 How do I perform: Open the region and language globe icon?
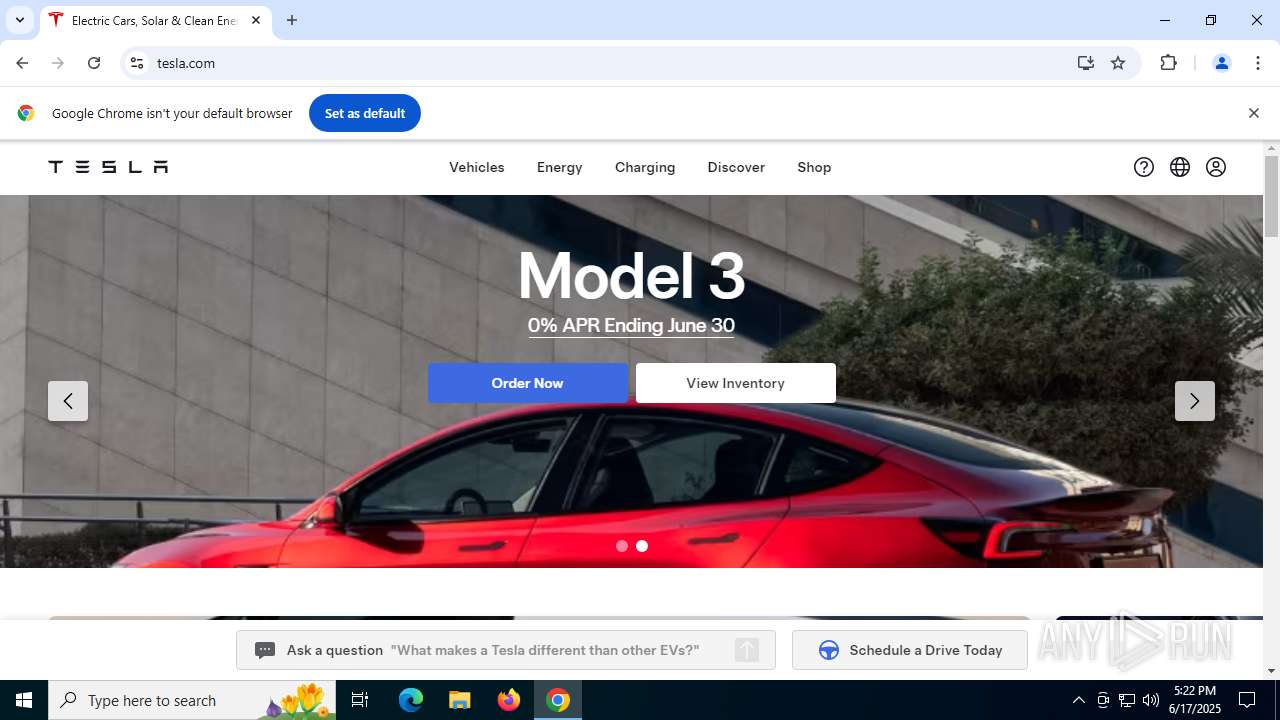click(1180, 167)
